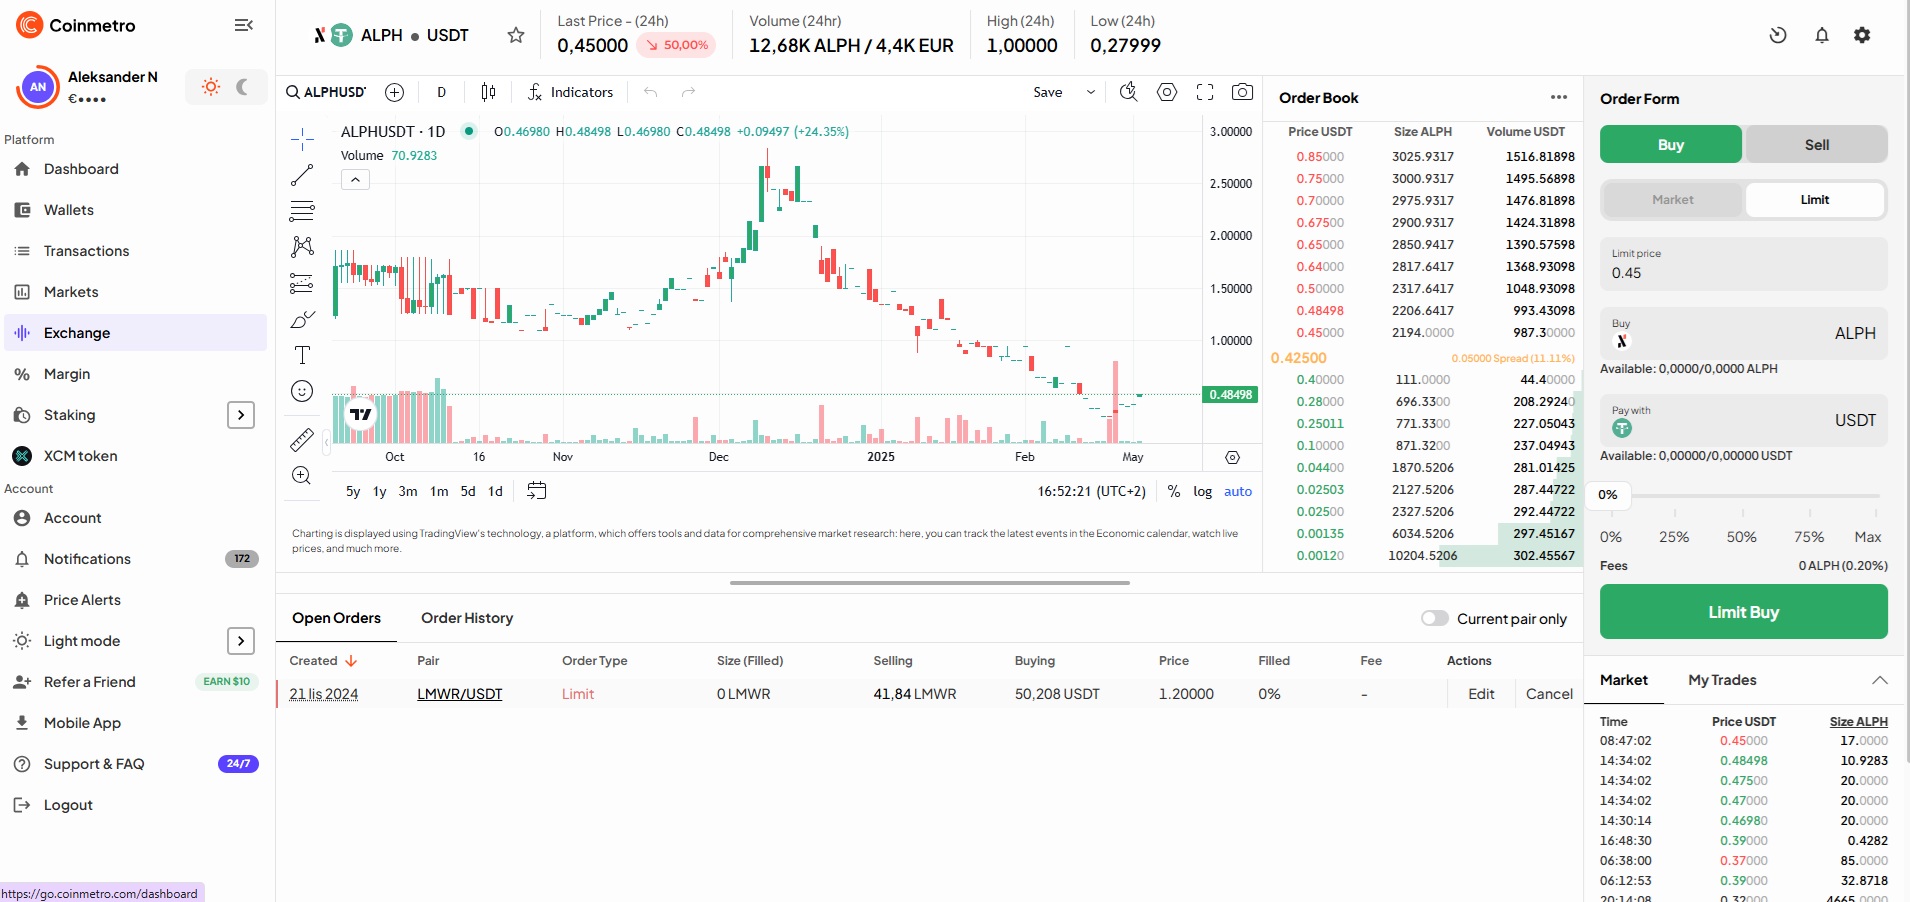Viewport: 1910px width, 902px height.
Task: Select the pattern drawing tool
Action: tap(302, 247)
